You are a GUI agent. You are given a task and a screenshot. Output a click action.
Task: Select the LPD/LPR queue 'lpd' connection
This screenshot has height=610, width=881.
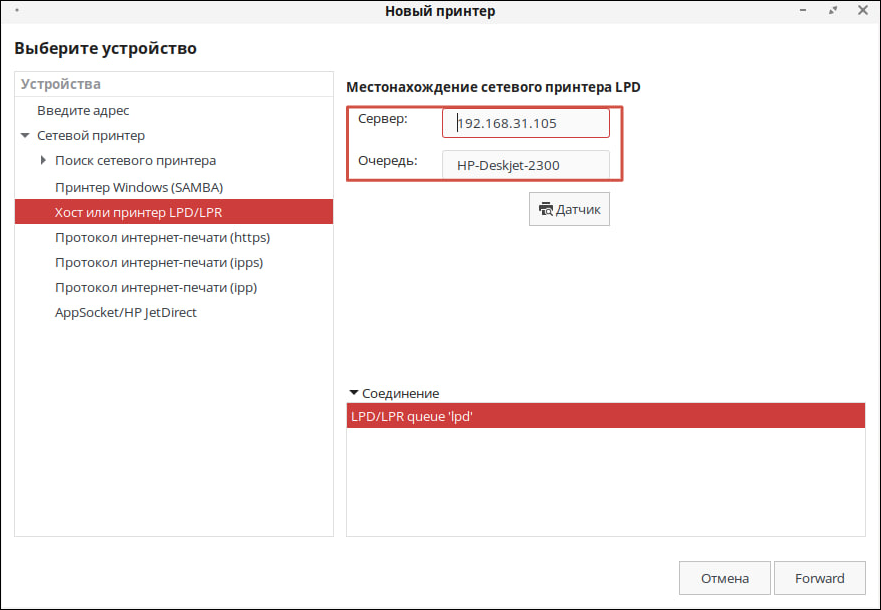(605, 416)
